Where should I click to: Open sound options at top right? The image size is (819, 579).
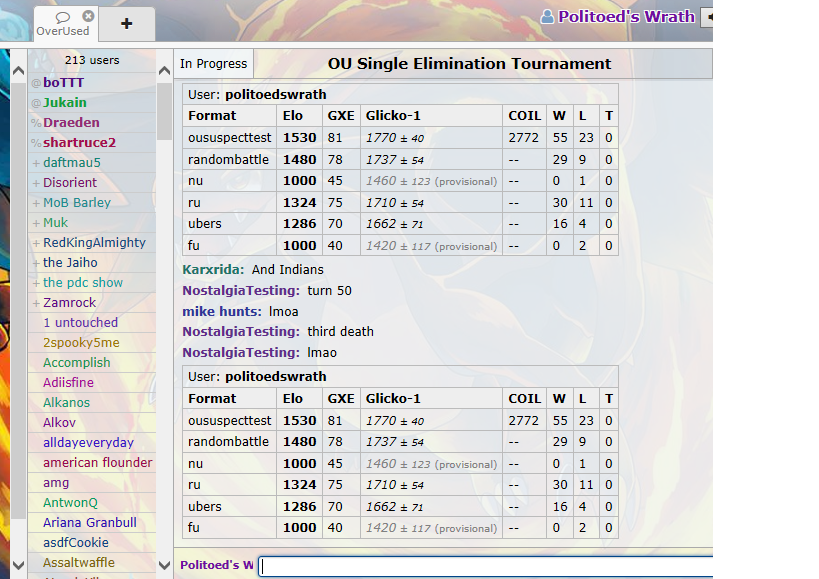click(x=706, y=17)
